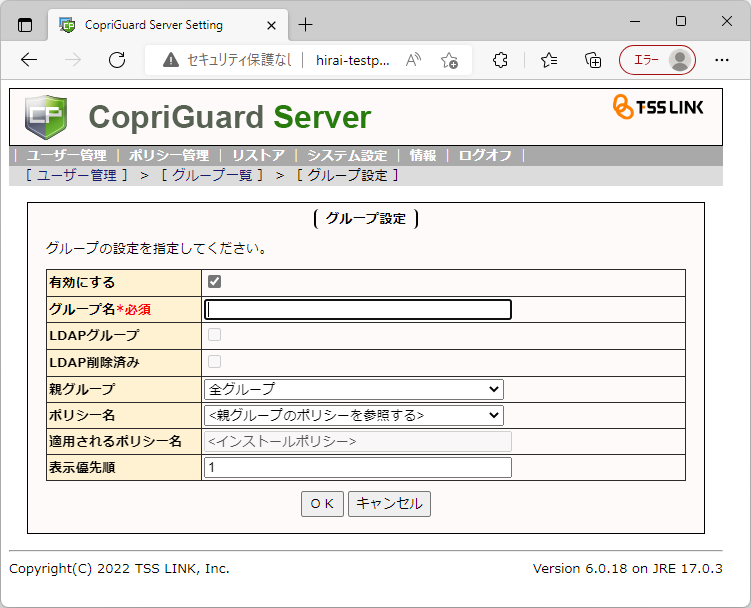Click the Forward navigation arrow
The image size is (751, 608).
[73, 60]
